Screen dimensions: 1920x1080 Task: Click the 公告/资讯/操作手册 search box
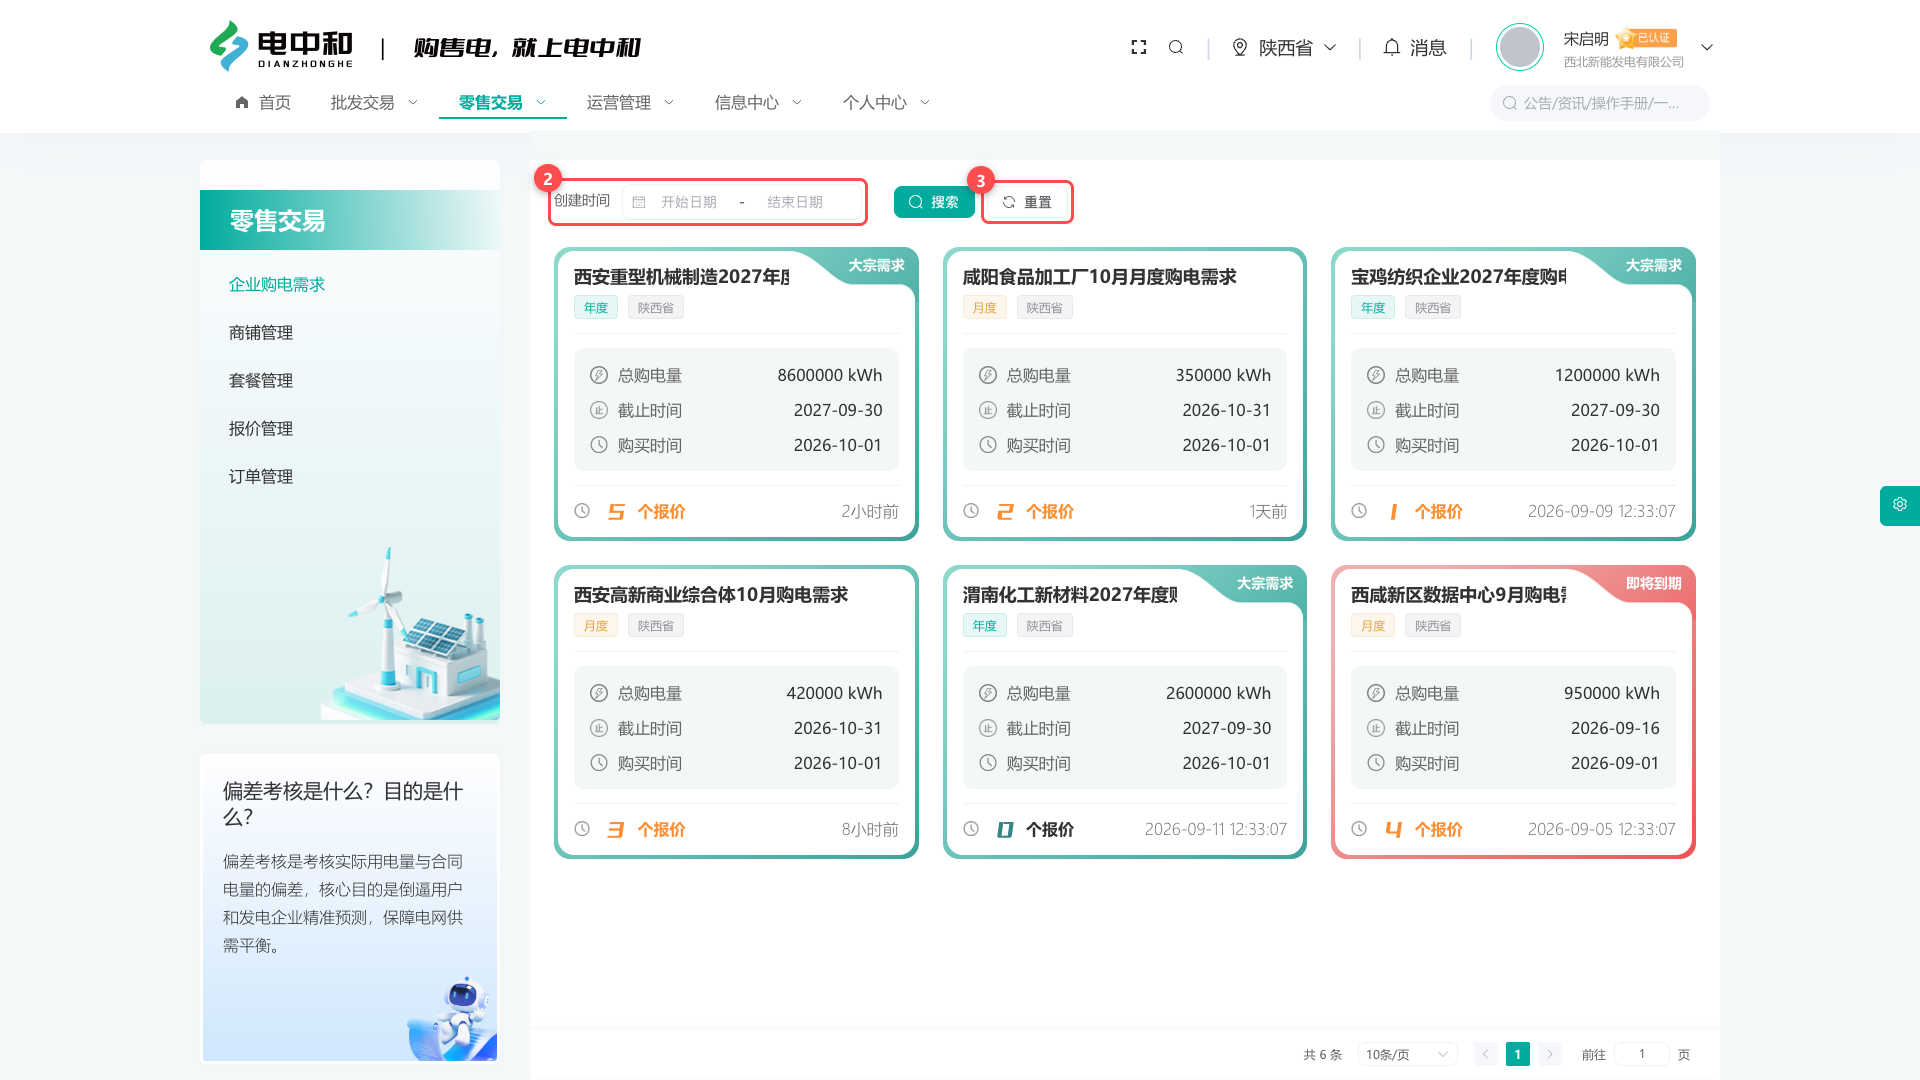(x=1600, y=103)
